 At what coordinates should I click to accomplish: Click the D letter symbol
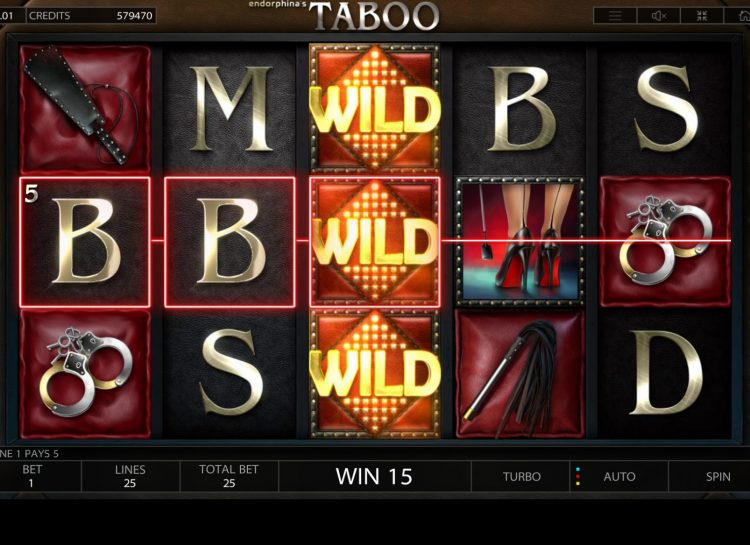(x=665, y=373)
